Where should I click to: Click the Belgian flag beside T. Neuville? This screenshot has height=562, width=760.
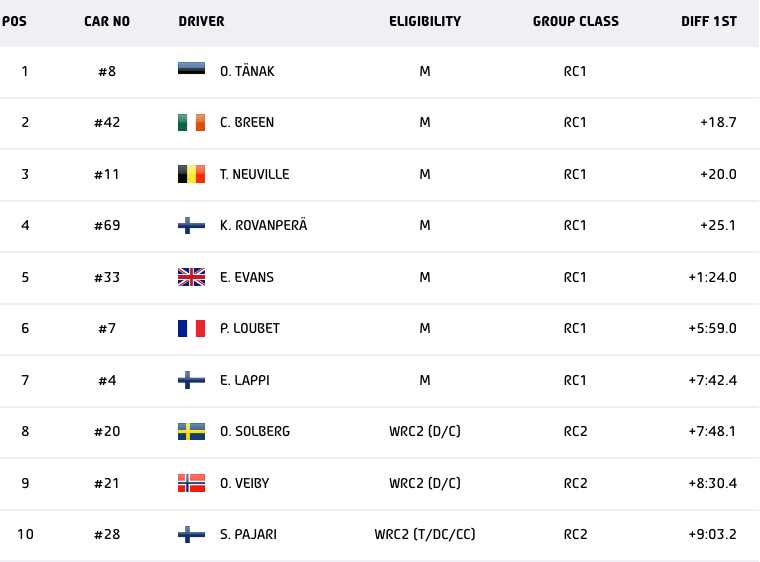click(191, 174)
